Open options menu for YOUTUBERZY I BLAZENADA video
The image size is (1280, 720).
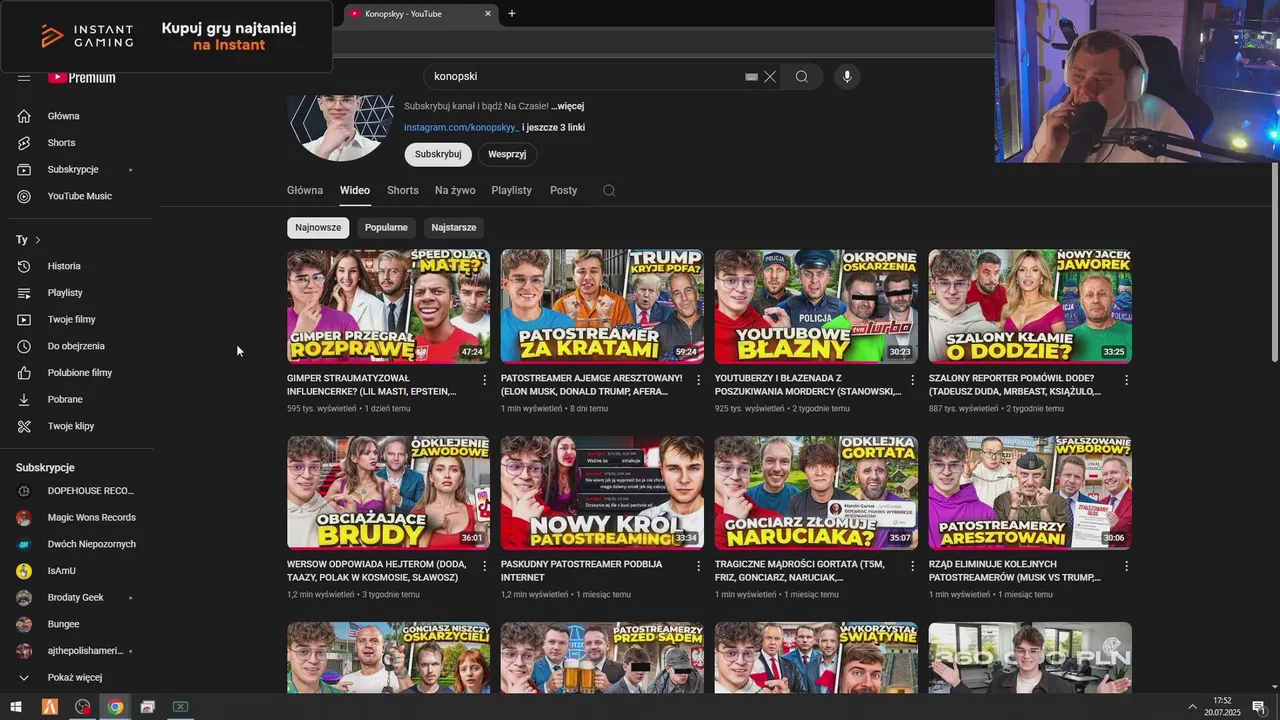click(x=912, y=380)
